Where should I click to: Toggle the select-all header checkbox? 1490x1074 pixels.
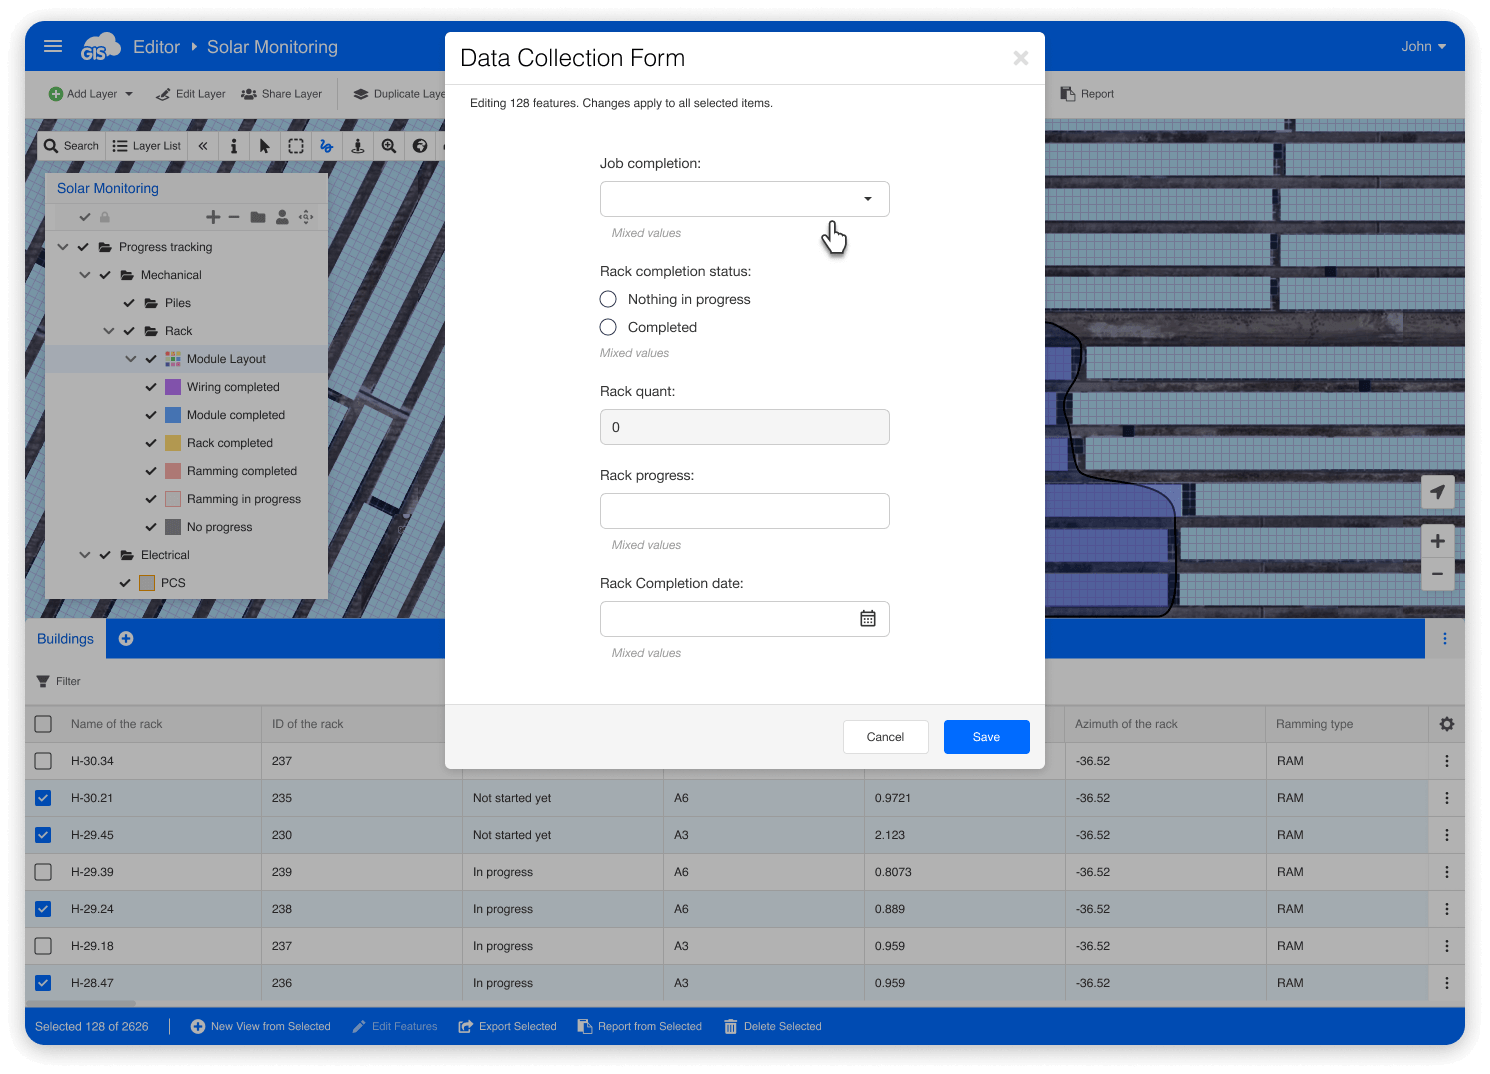click(x=43, y=724)
